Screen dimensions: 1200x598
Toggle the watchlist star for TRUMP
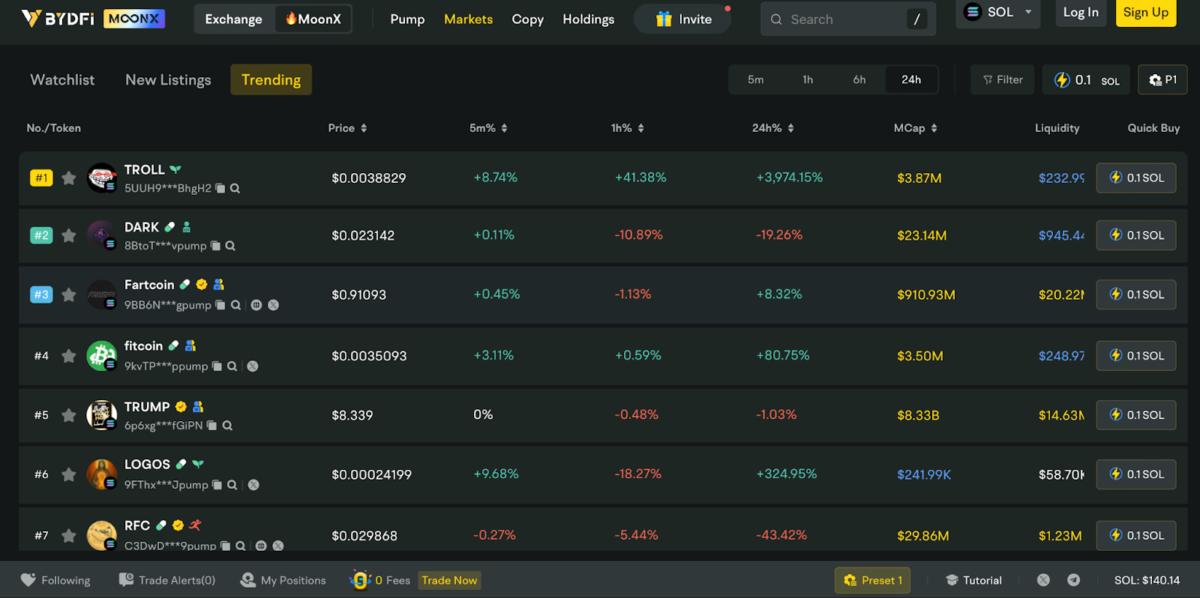[68, 415]
